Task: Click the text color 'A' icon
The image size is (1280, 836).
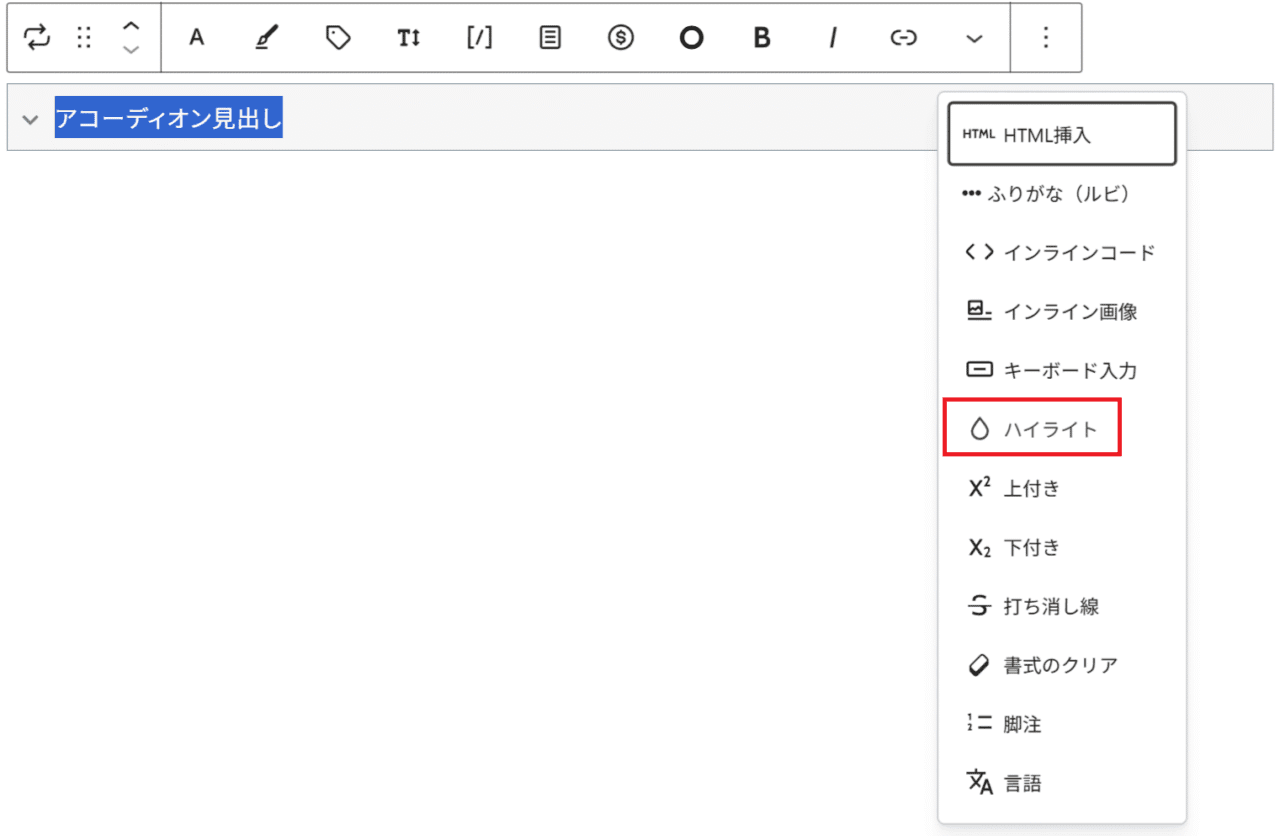Action: click(x=197, y=38)
